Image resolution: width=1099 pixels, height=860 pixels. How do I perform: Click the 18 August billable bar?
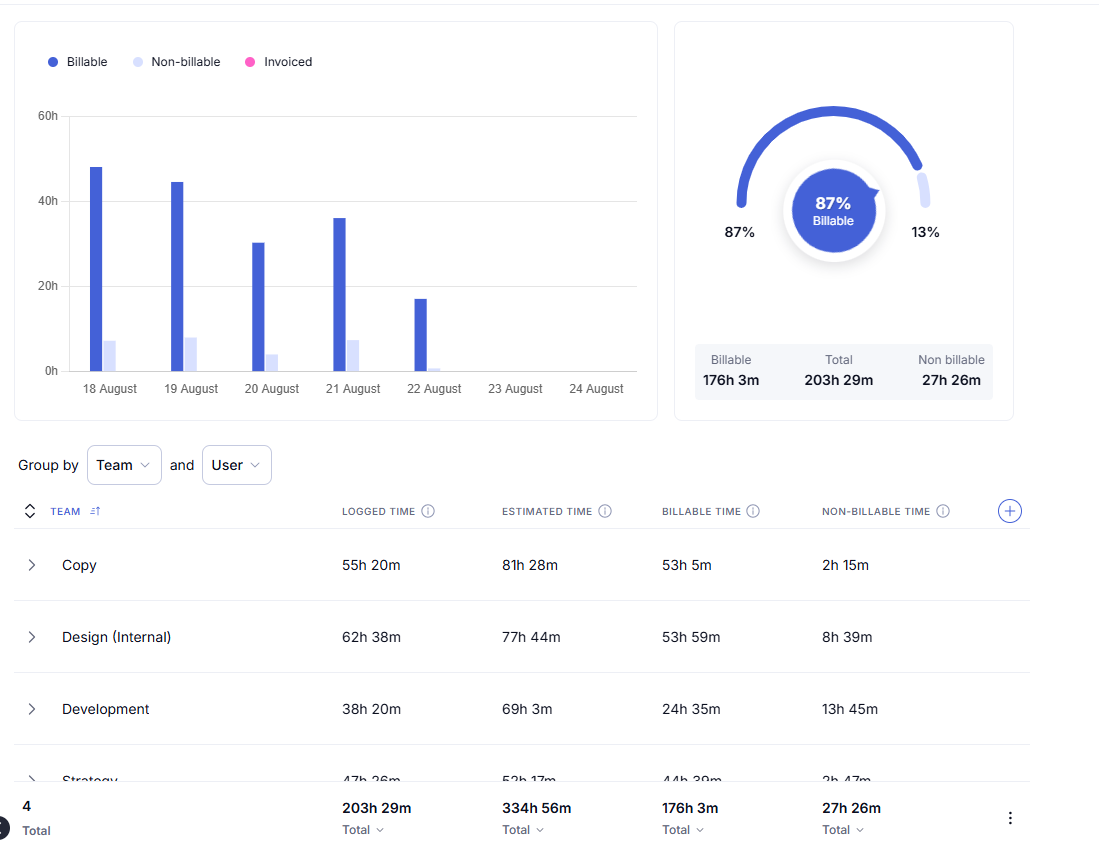pos(96,269)
